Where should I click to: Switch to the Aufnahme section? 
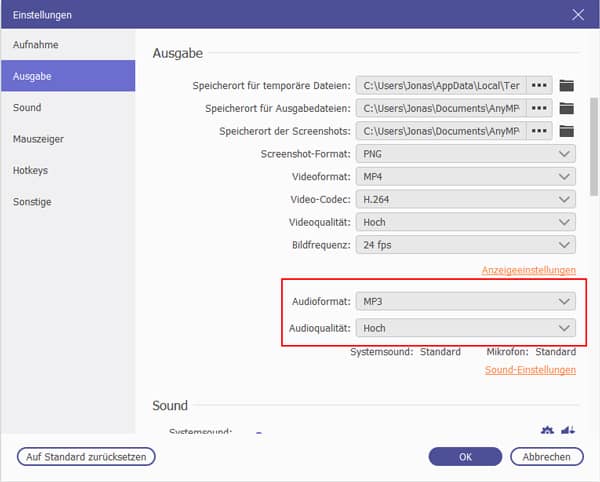click(68, 44)
